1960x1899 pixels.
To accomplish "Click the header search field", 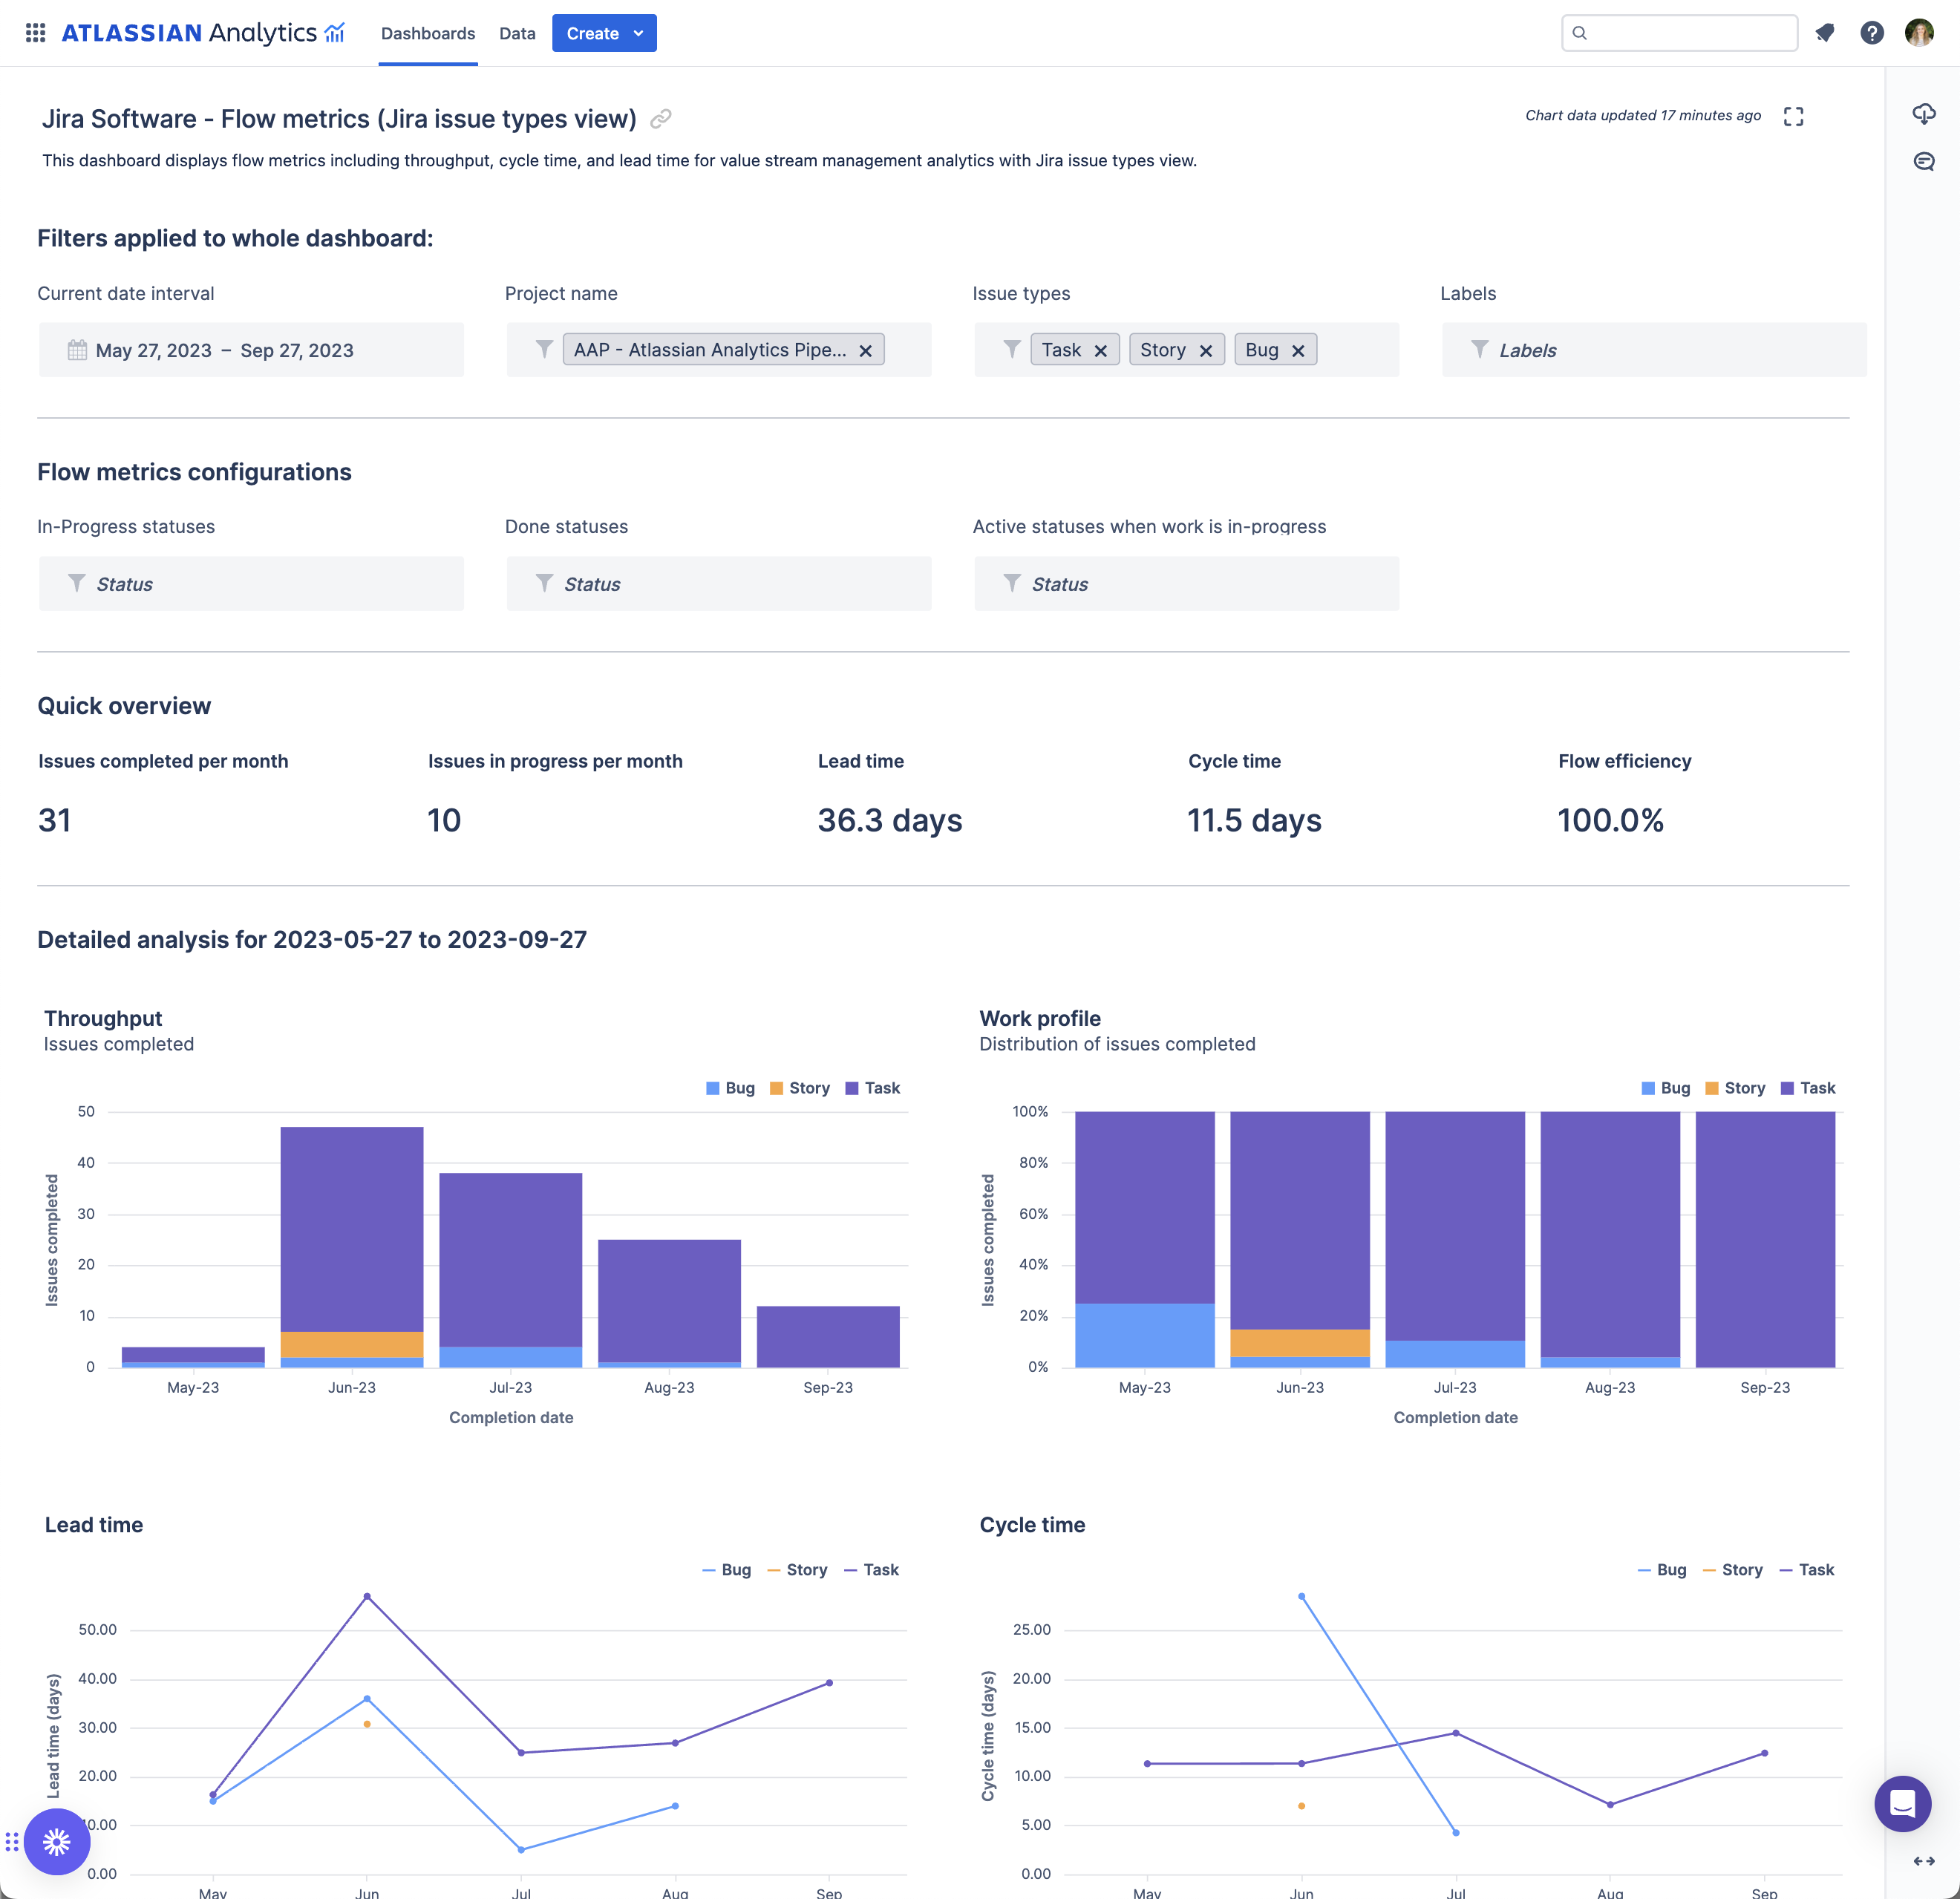I will 1679,33.
